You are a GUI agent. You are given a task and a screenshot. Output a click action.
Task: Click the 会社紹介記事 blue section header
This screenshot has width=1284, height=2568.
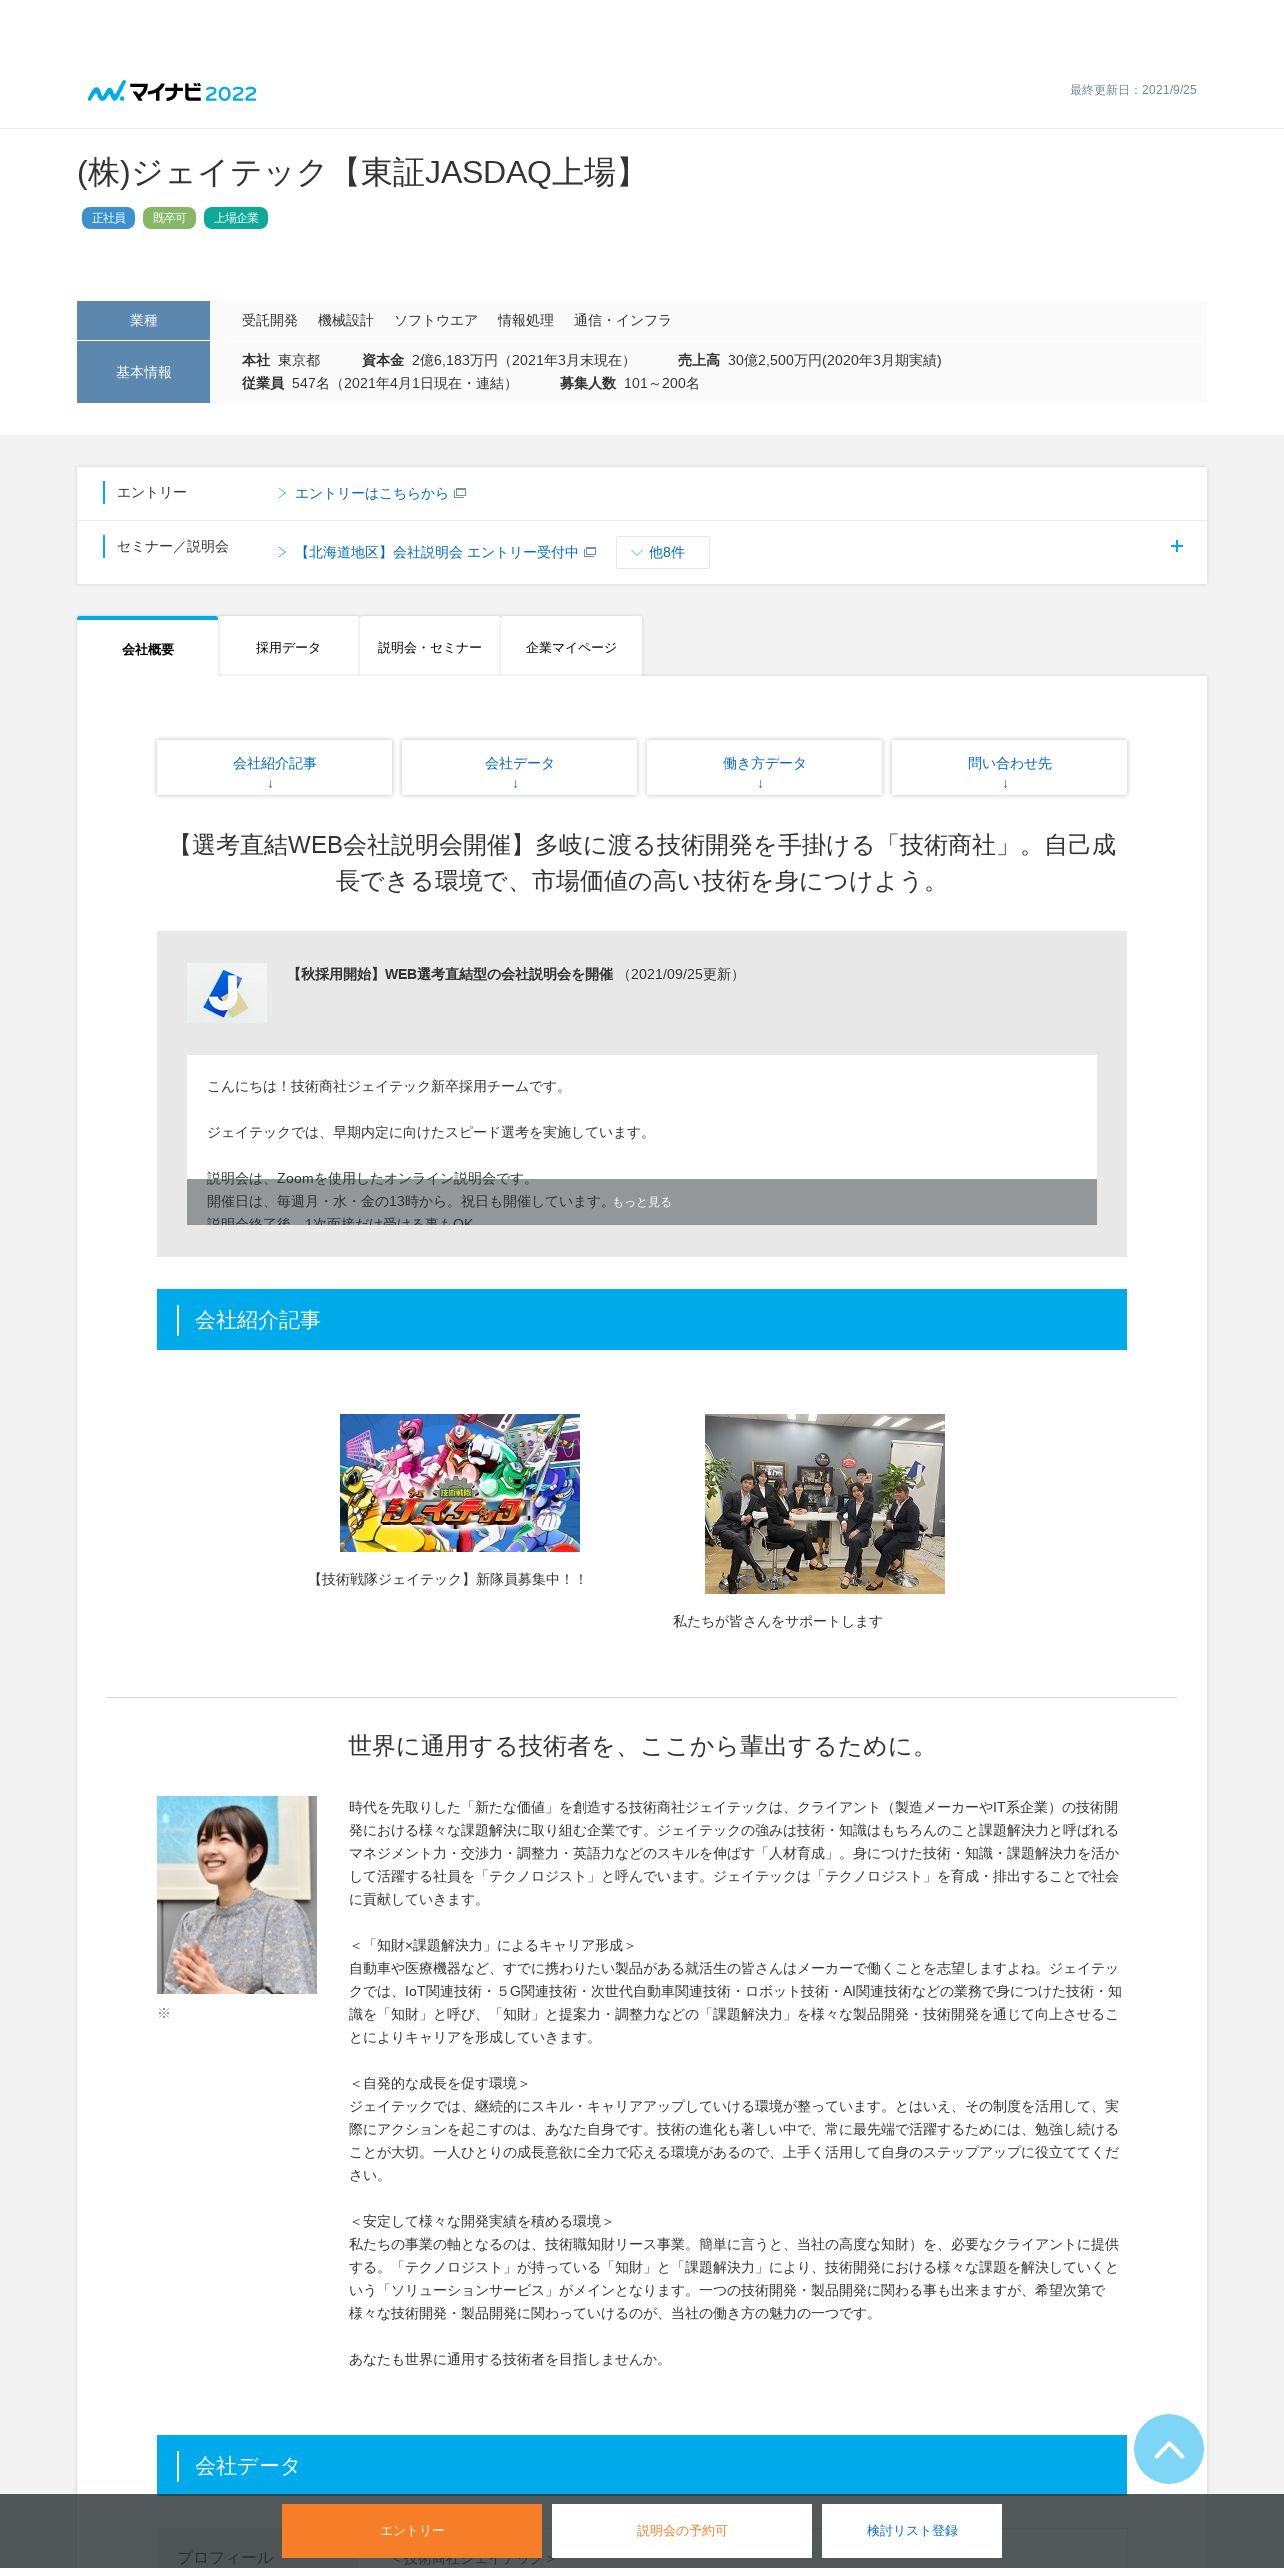coord(642,1319)
